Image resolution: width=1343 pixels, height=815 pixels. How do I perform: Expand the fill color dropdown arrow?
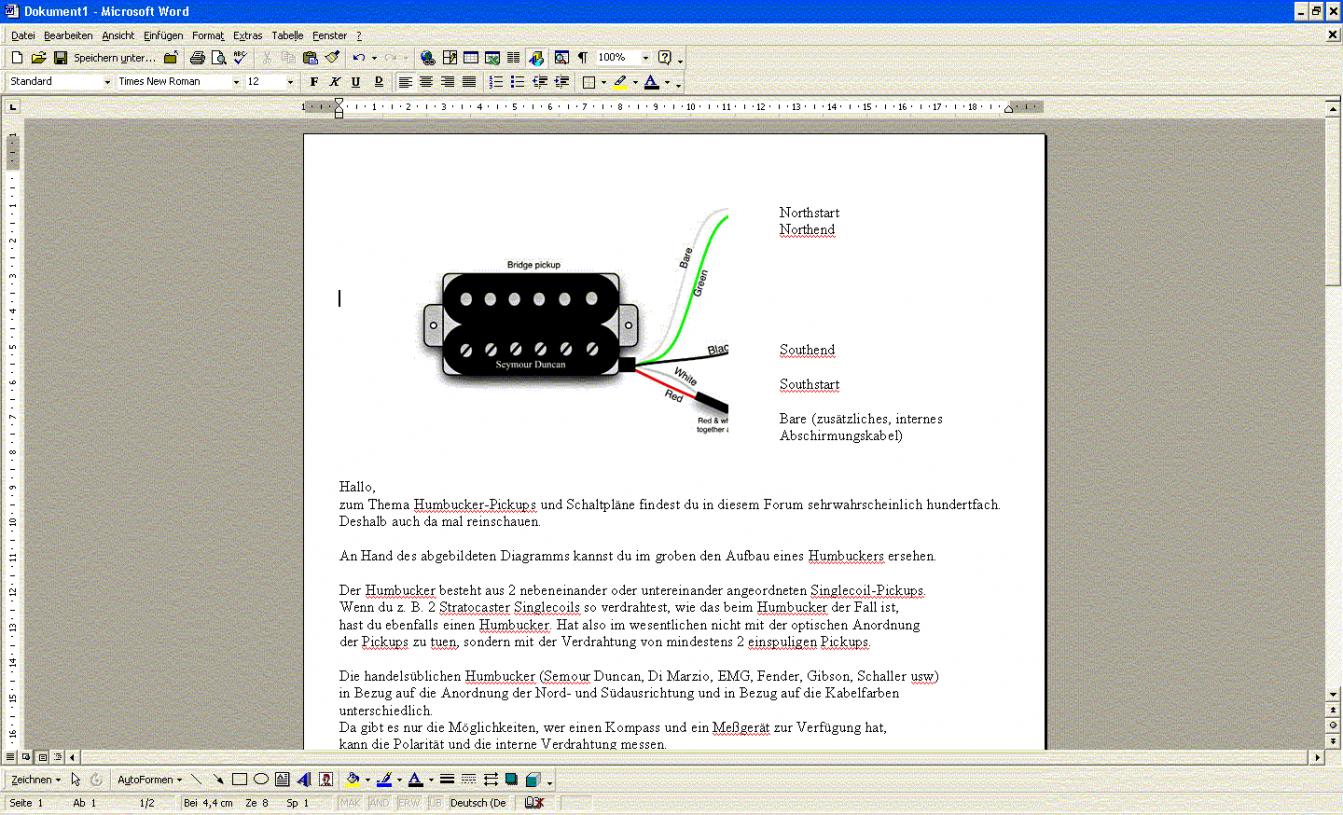tap(366, 779)
